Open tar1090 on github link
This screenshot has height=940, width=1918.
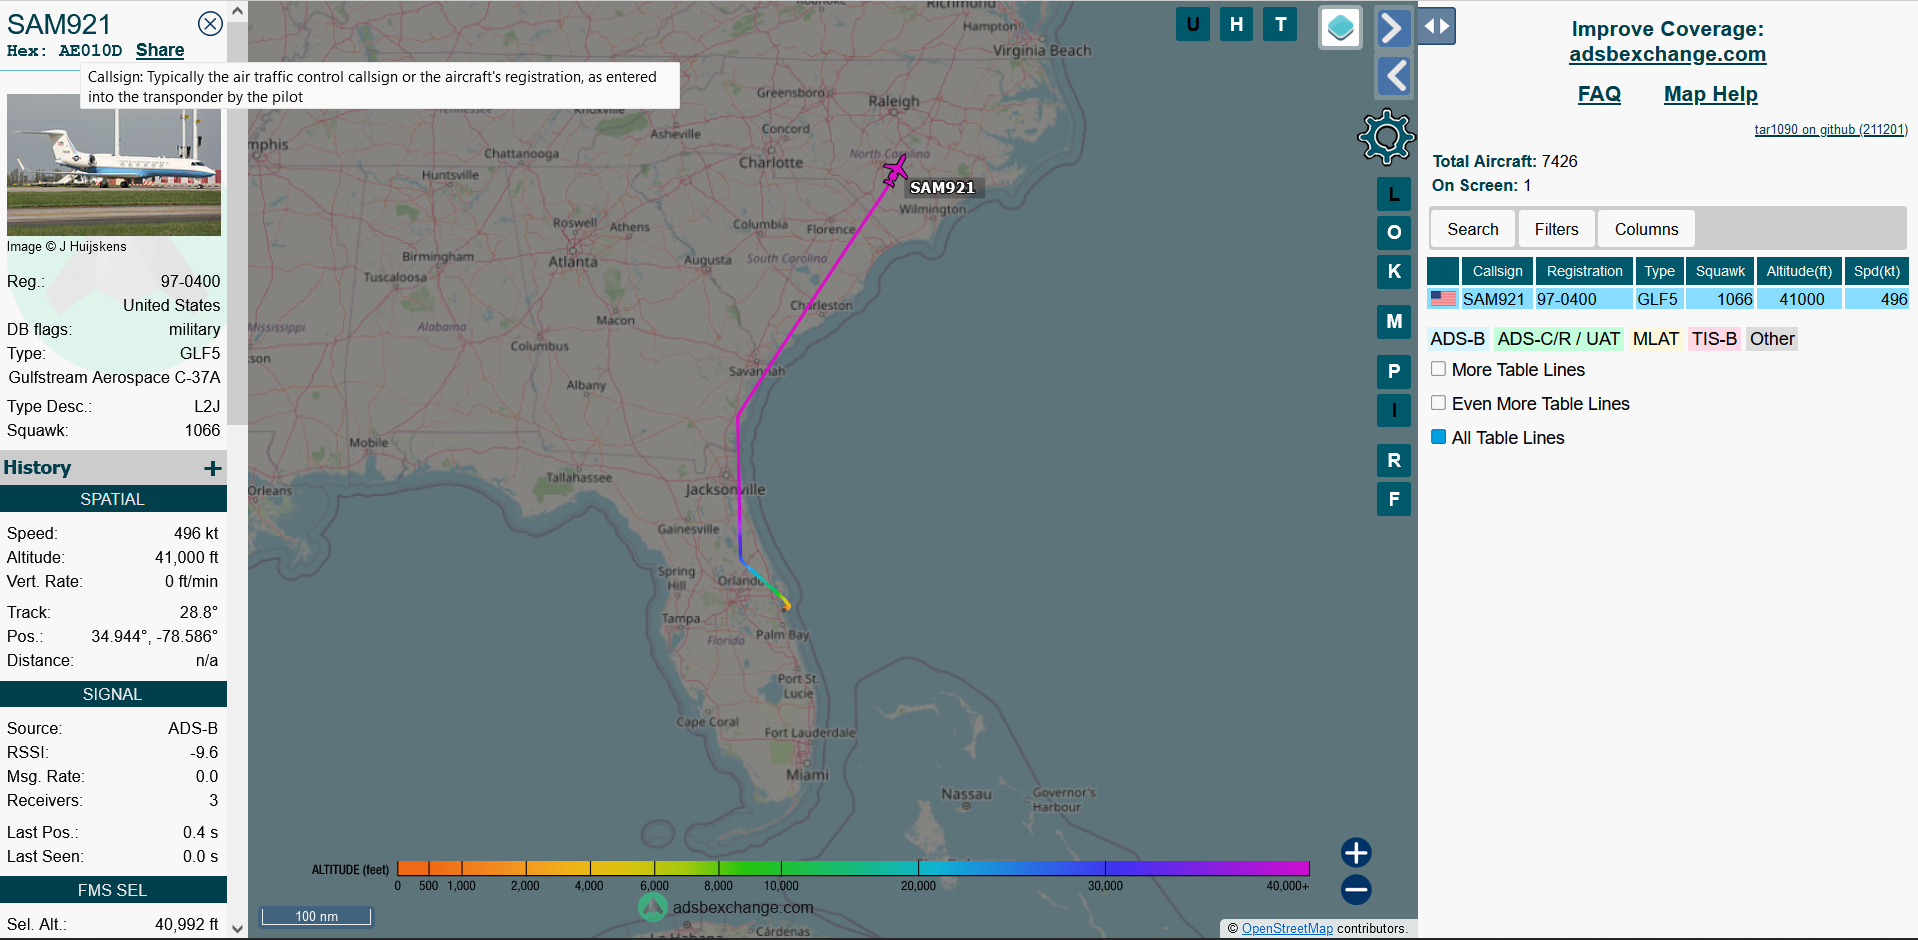[x=1830, y=130]
